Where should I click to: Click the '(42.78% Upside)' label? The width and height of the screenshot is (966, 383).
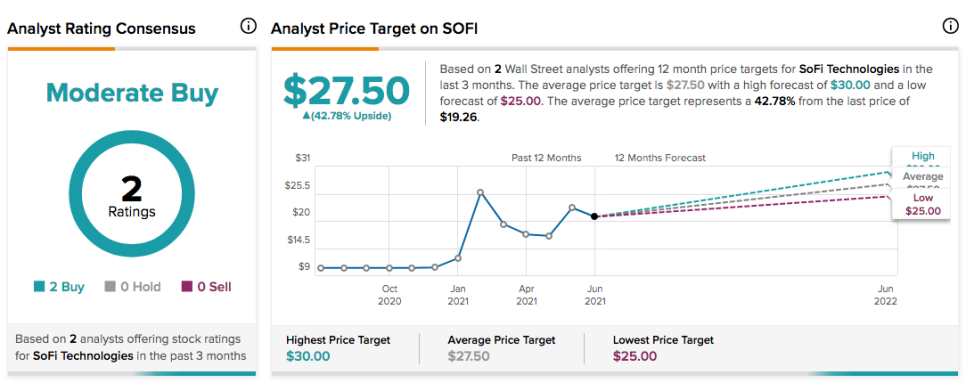[346, 116]
